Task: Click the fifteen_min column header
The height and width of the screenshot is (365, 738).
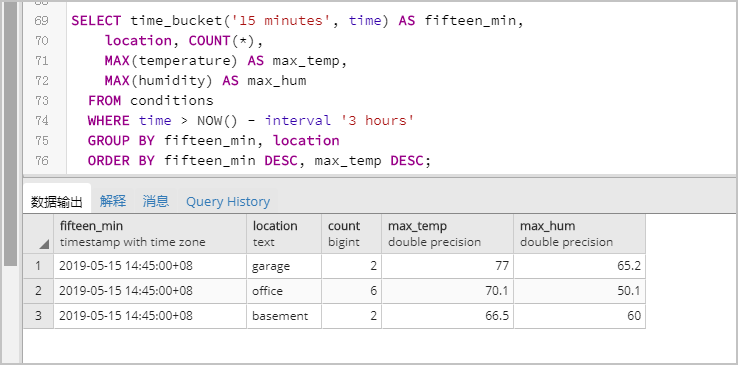Action: (x=150, y=234)
